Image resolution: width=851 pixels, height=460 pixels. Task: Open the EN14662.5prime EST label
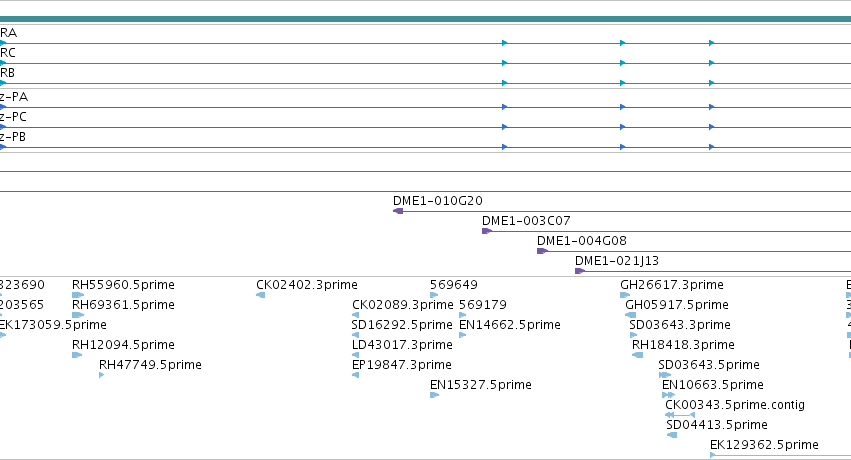pos(510,325)
